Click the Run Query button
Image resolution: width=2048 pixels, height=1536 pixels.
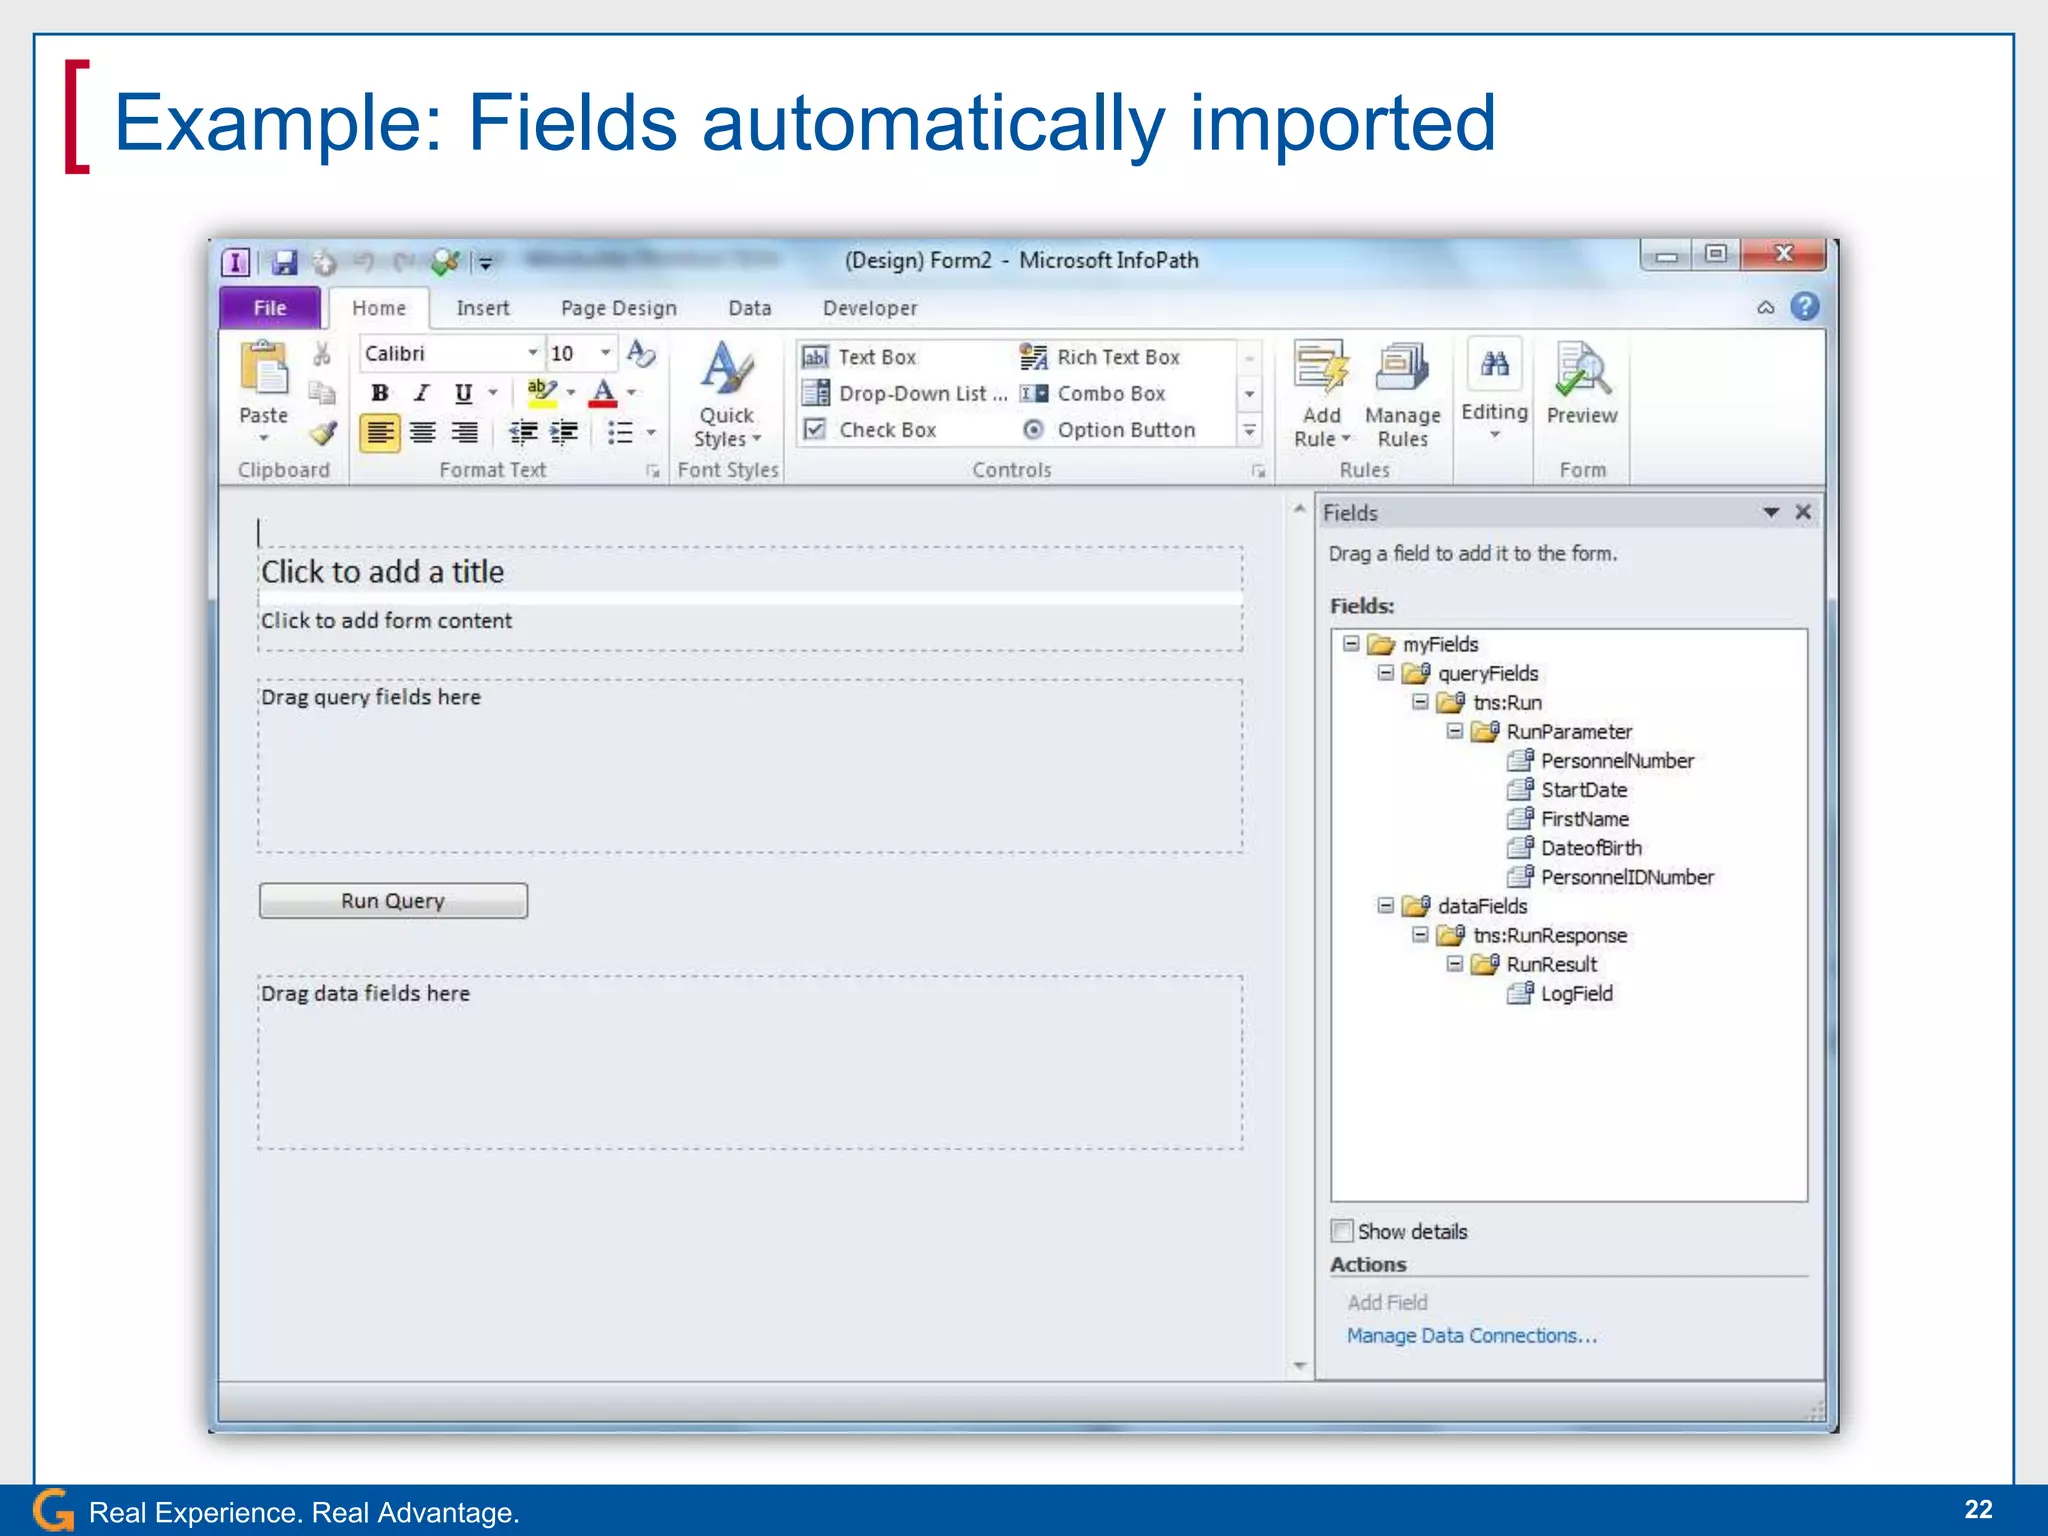[393, 900]
